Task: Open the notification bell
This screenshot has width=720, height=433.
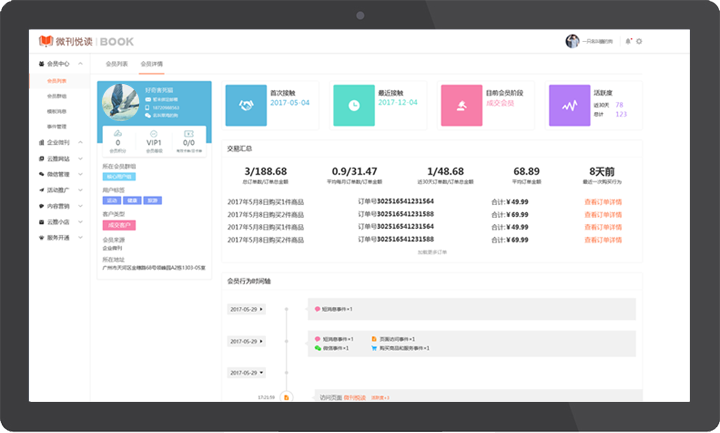Action: pyautogui.click(x=628, y=41)
